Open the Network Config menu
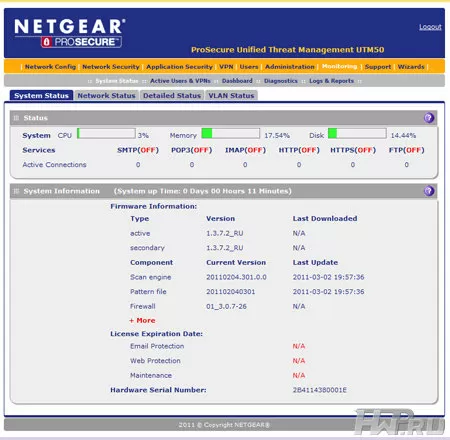Image resolution: width=450 pixels, height=440 pixels. (50, 67)
